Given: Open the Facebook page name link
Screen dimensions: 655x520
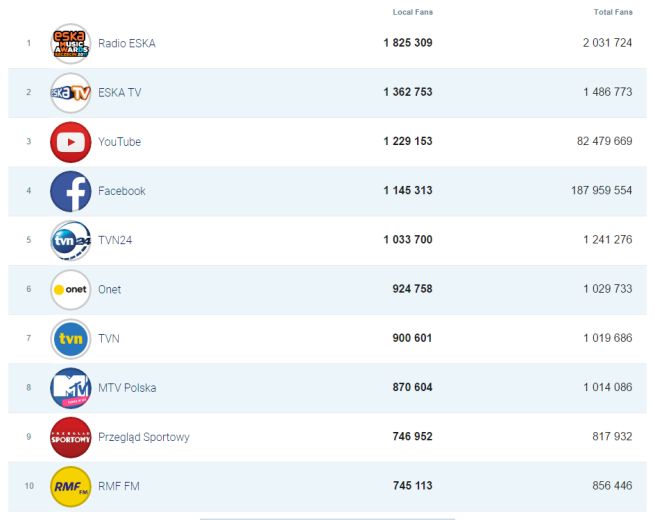Looking at the screenshot, I should [121, 191].
